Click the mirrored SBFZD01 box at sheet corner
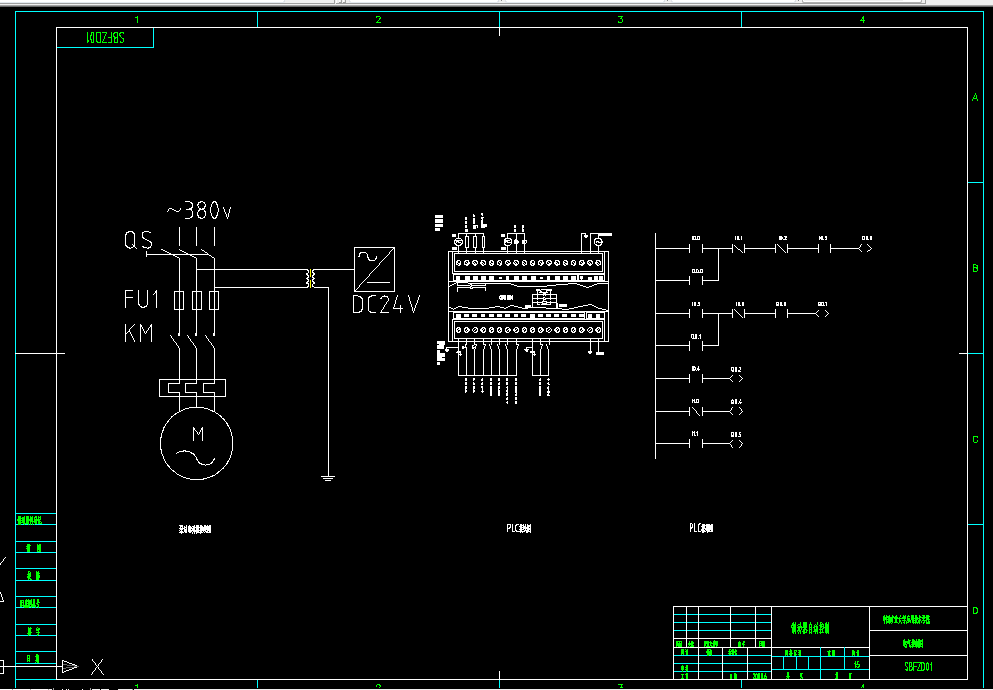The width and height of the screenshot is (993, 690). [105, 37]
